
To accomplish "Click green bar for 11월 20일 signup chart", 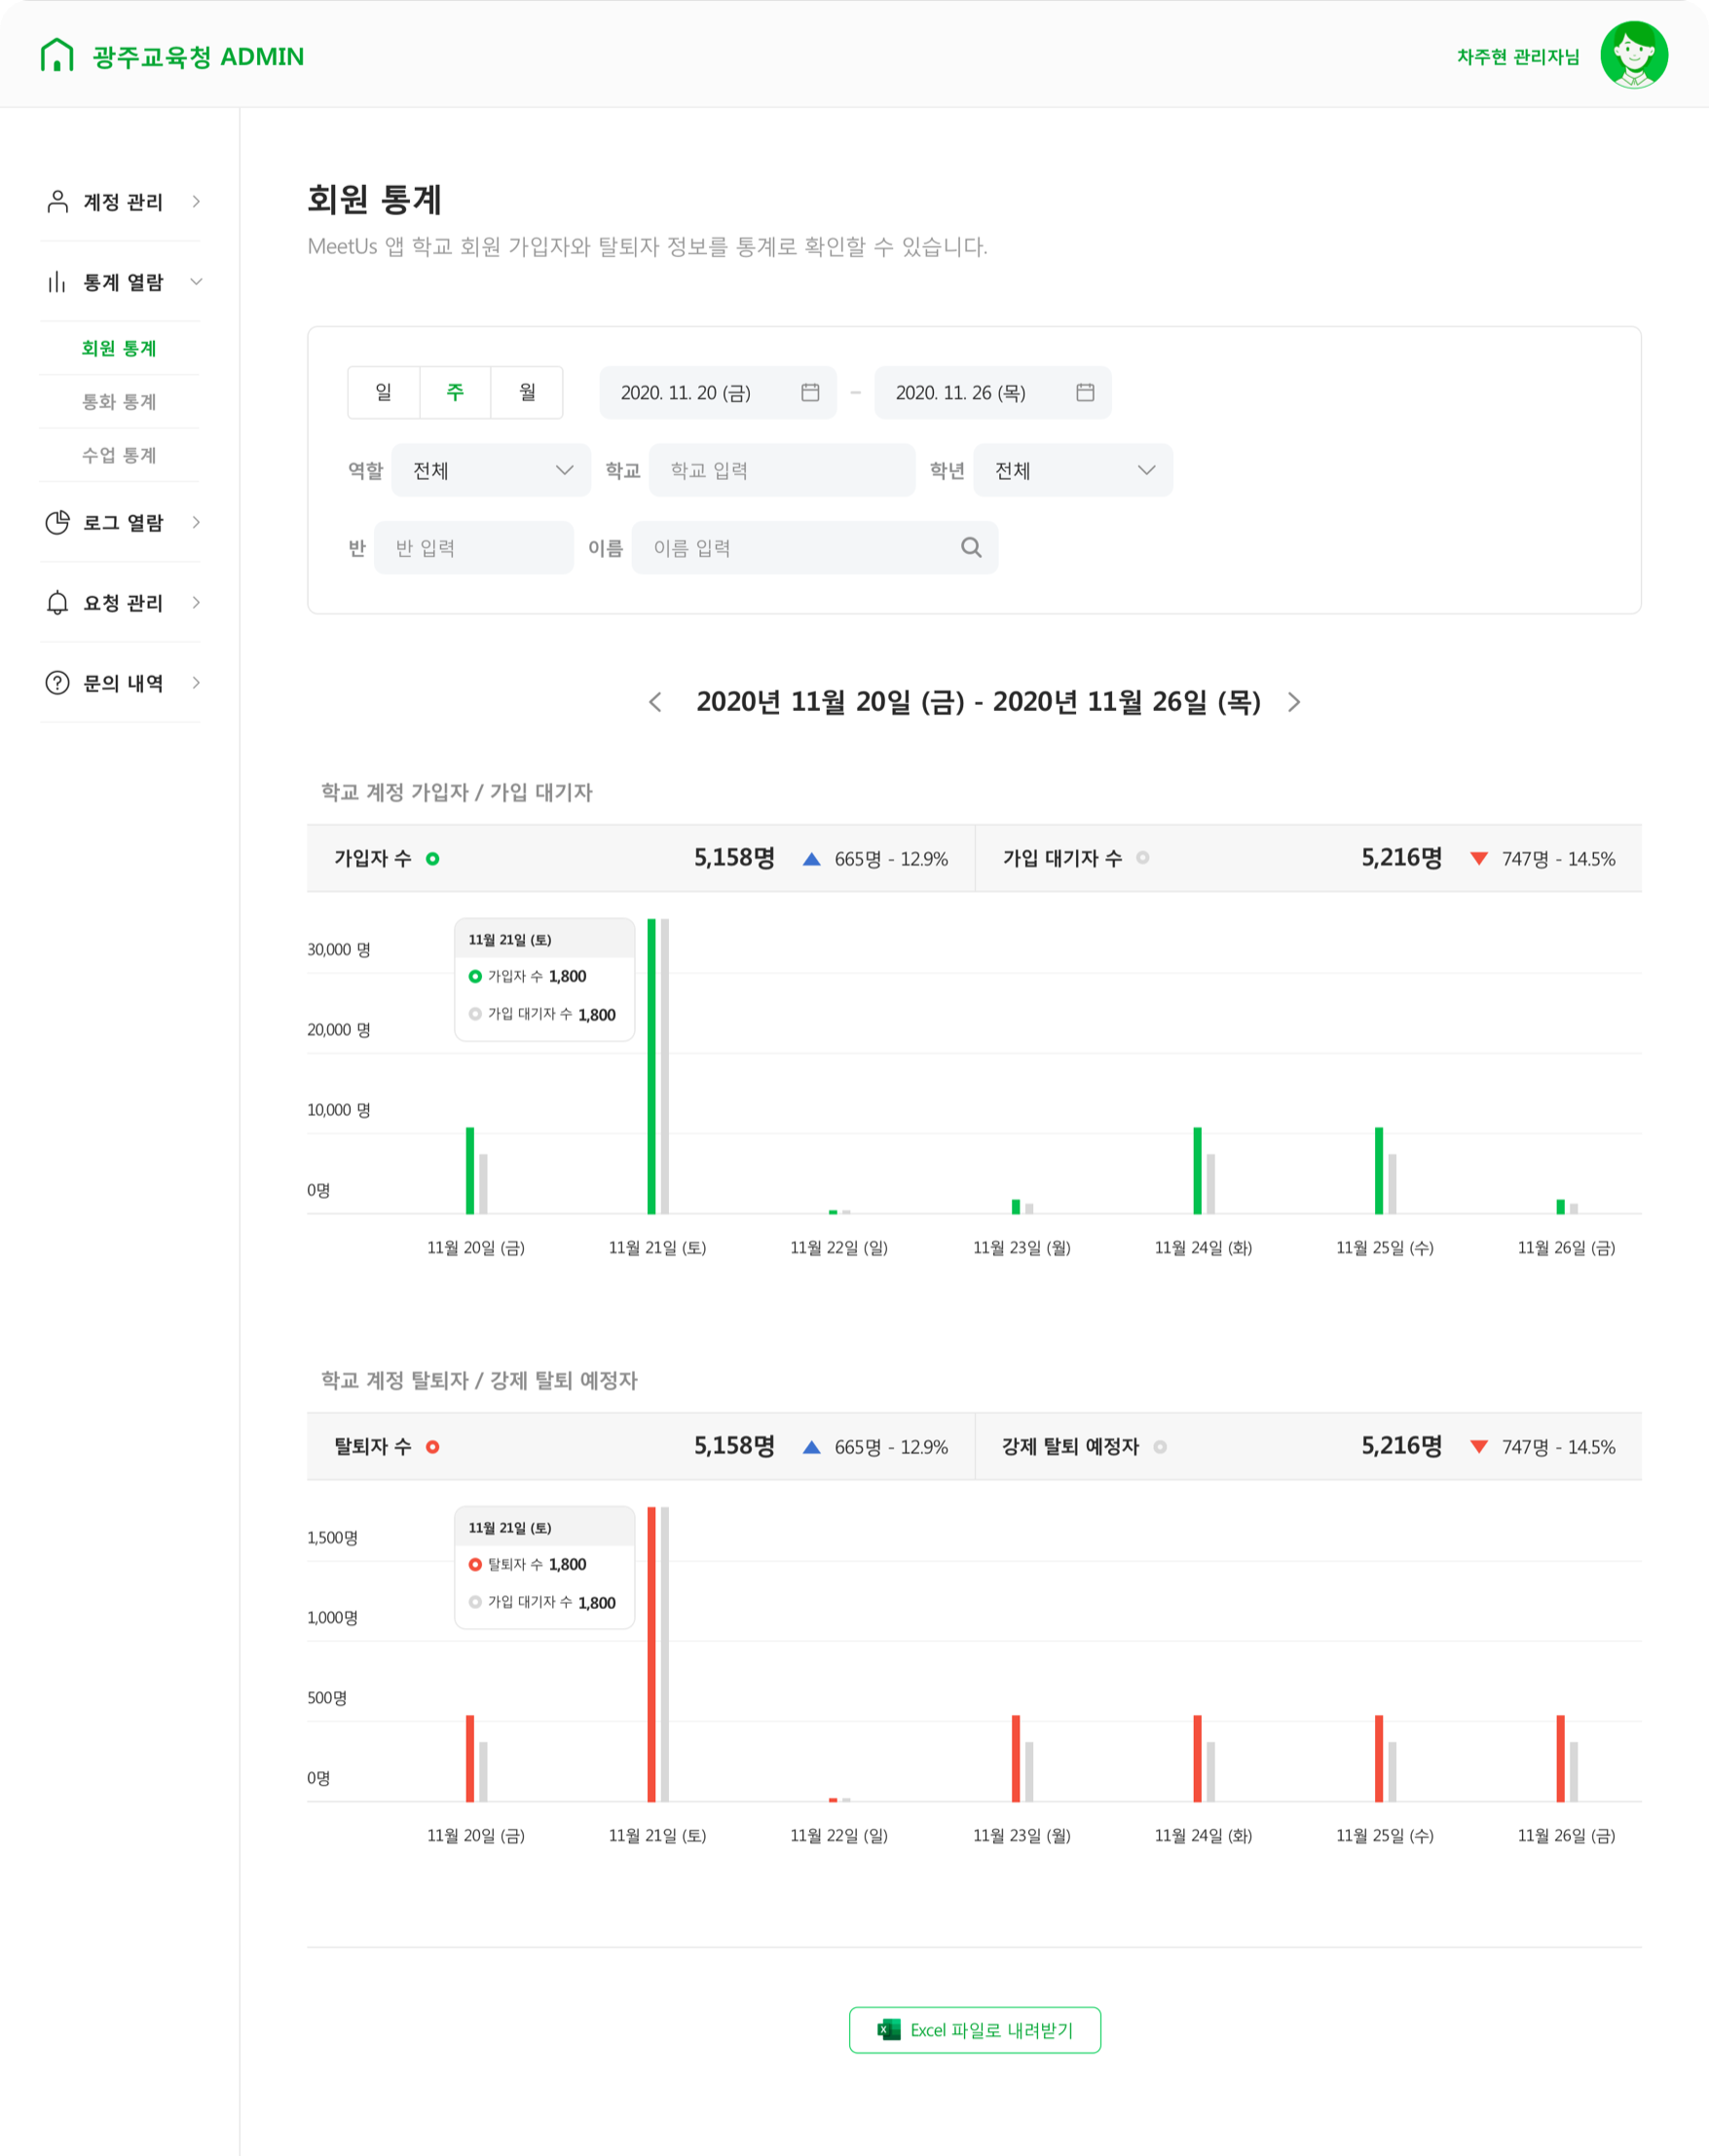I will 470,1170.
